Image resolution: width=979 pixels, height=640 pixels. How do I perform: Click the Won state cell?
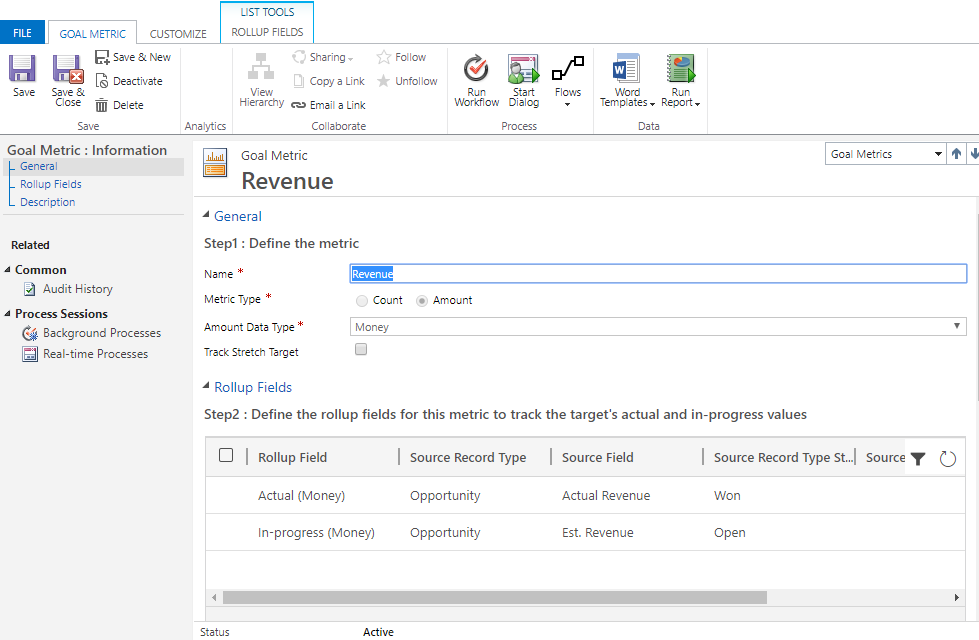coord(727,496)
